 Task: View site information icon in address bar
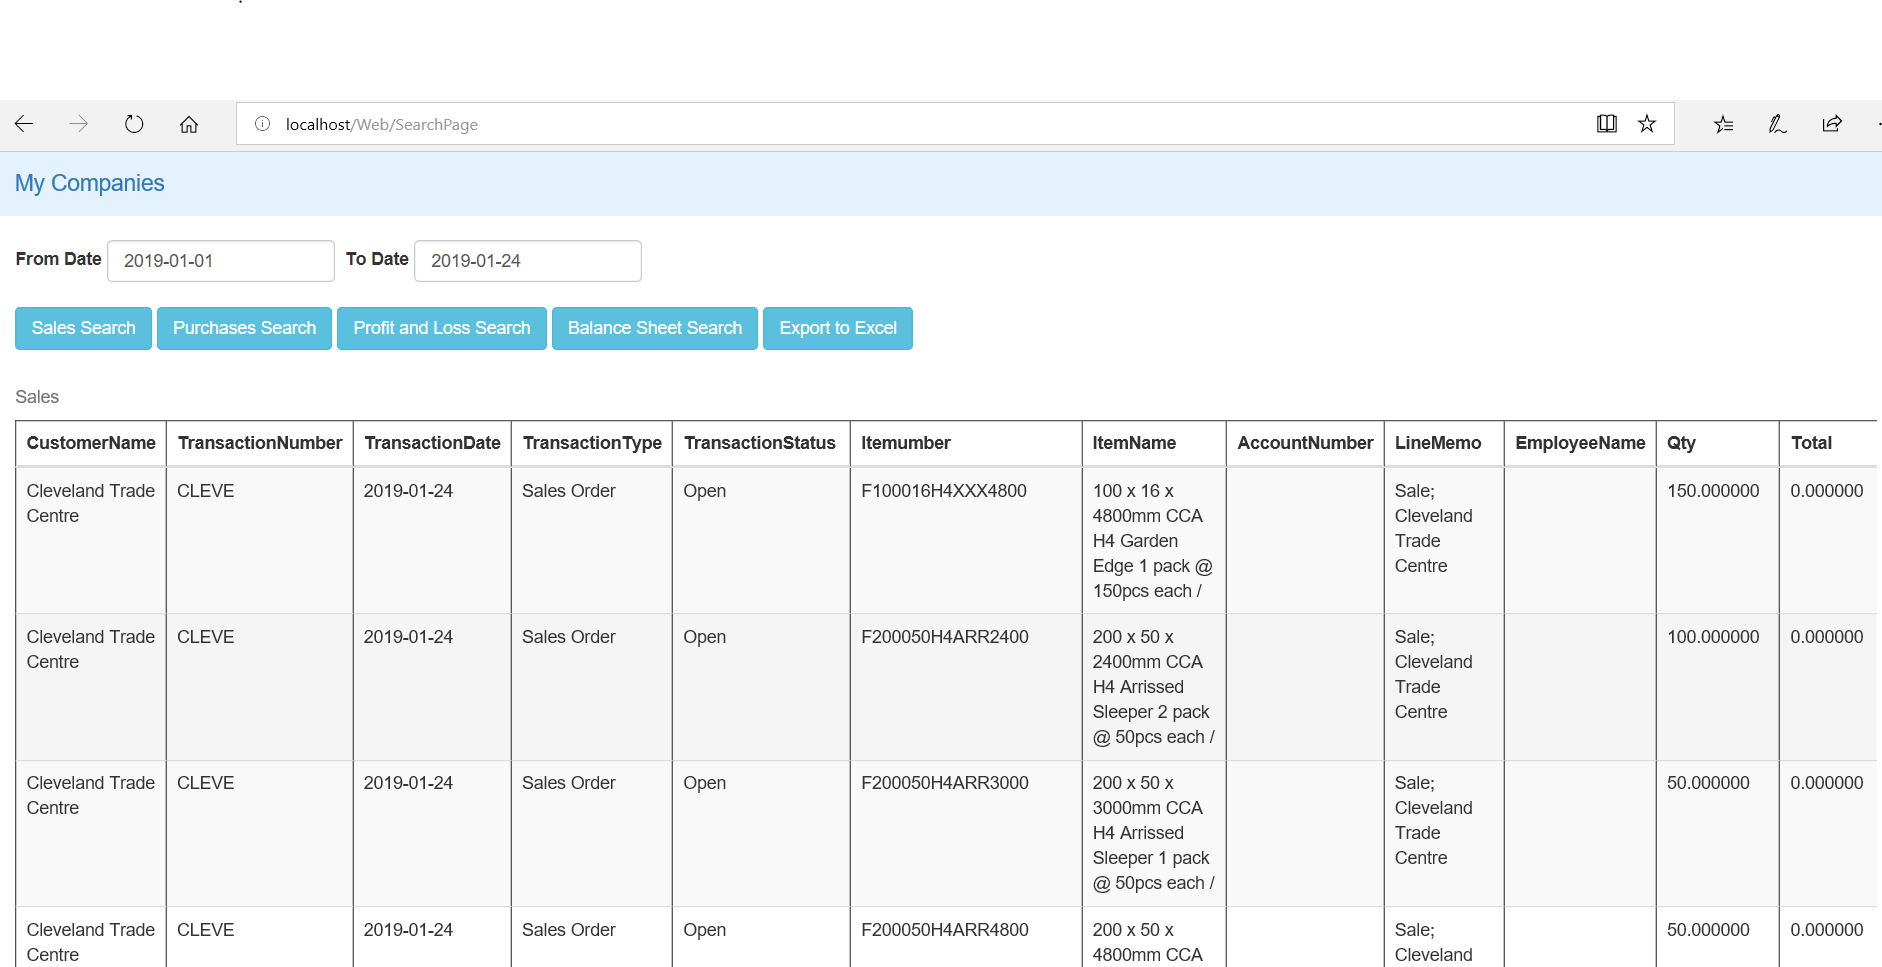coord(262,124)
